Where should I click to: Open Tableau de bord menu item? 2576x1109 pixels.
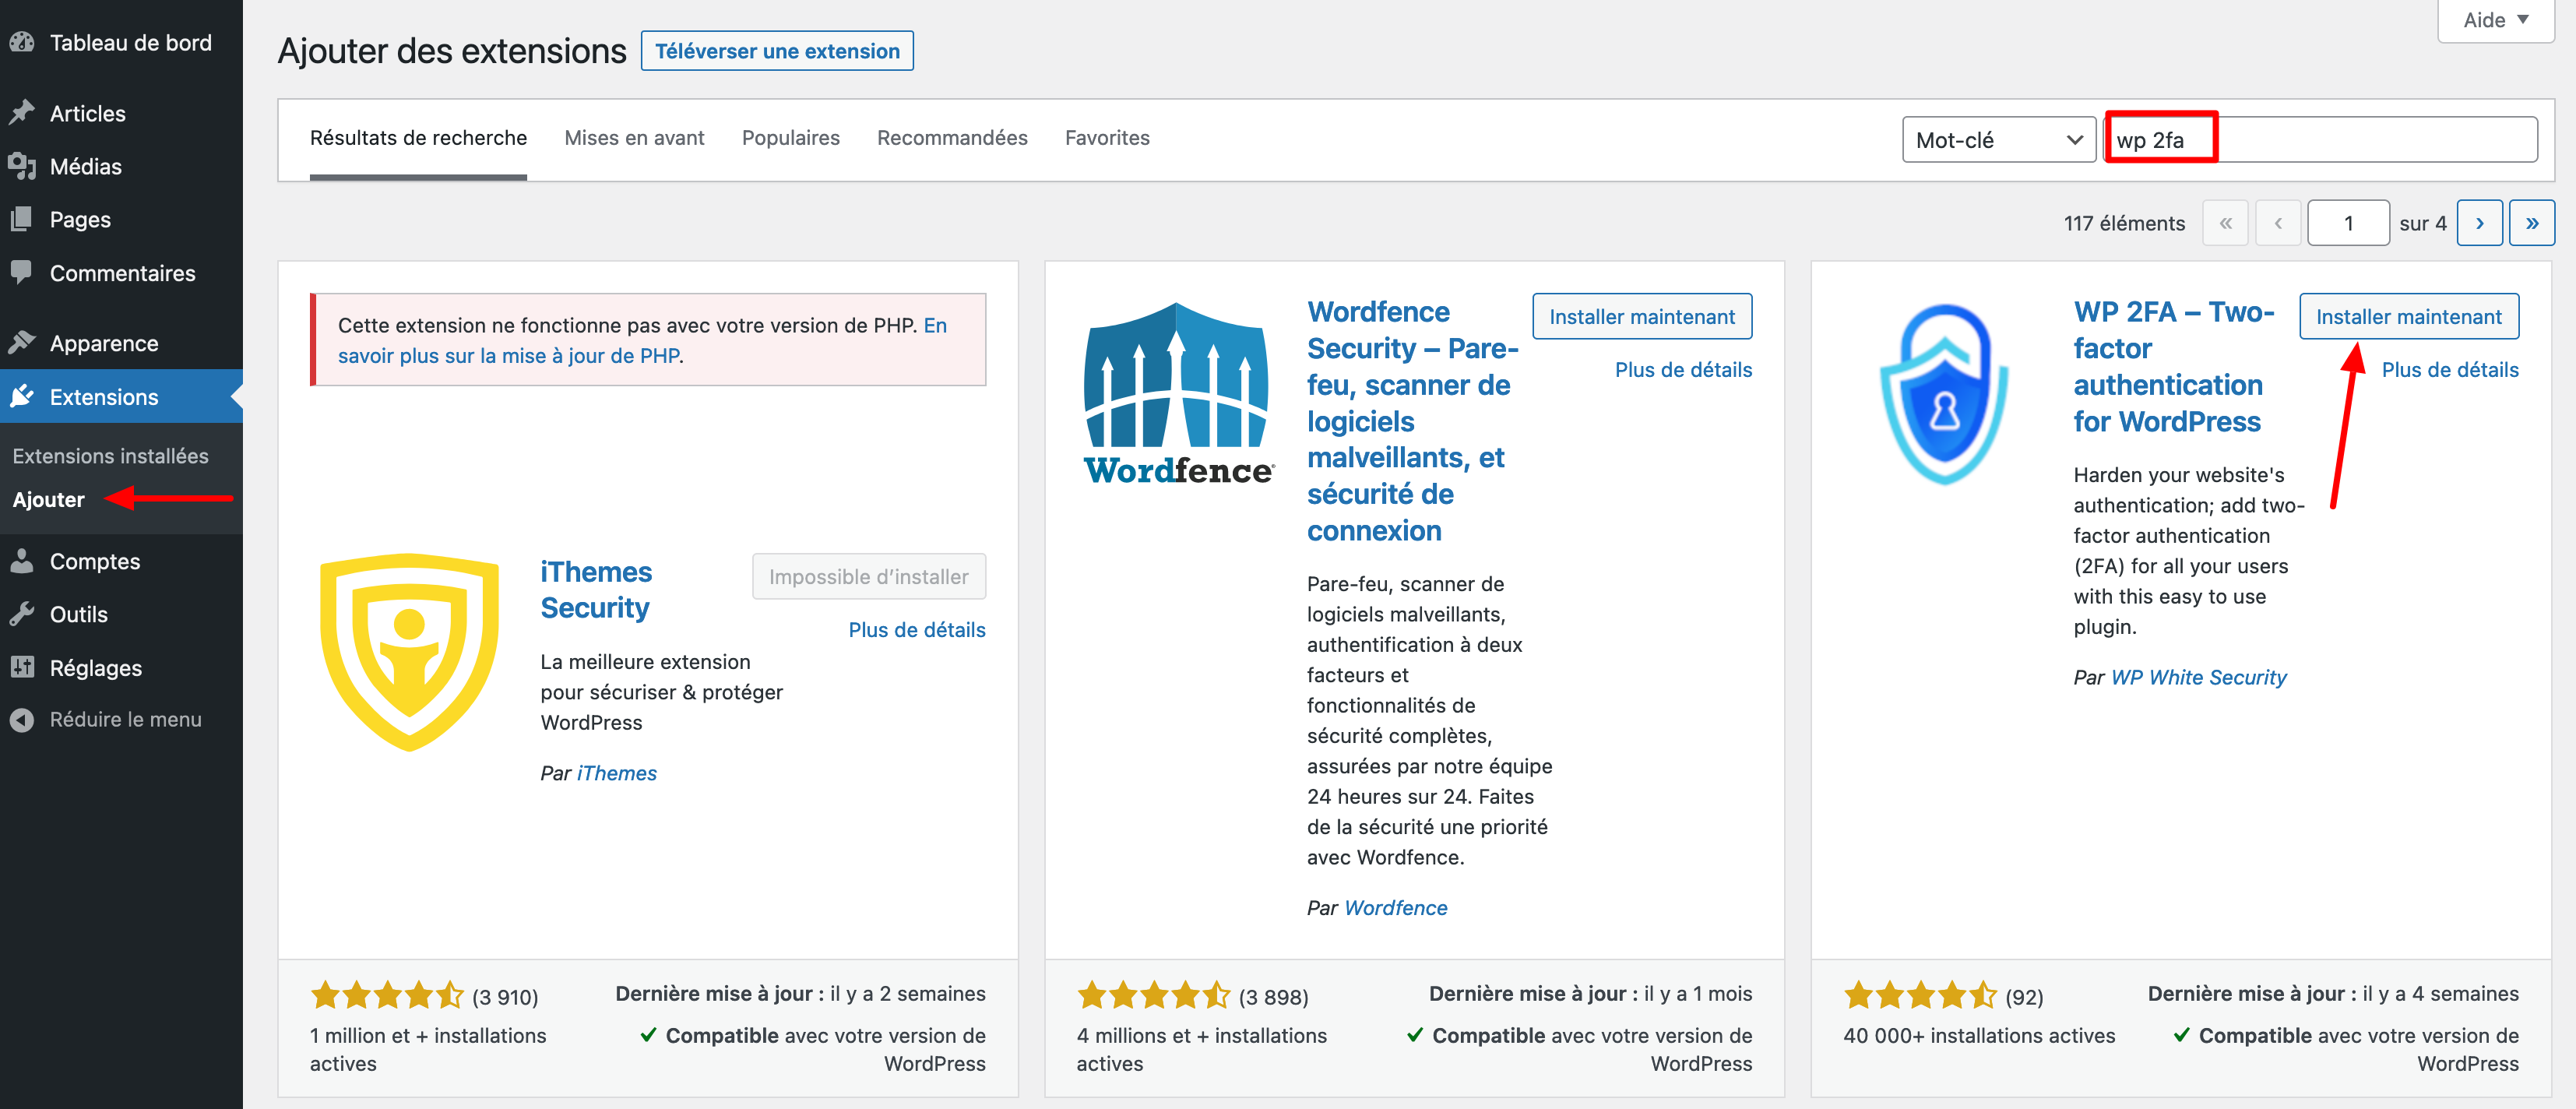click(x=121, y=42)
